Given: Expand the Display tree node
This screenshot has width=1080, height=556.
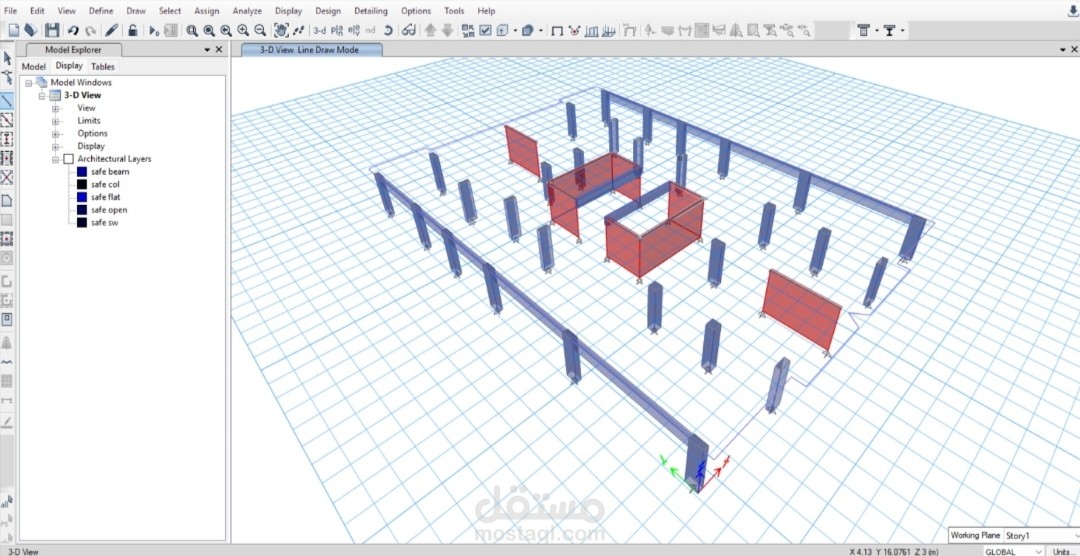Looking at the screenshot, I should tap(56, 147).
